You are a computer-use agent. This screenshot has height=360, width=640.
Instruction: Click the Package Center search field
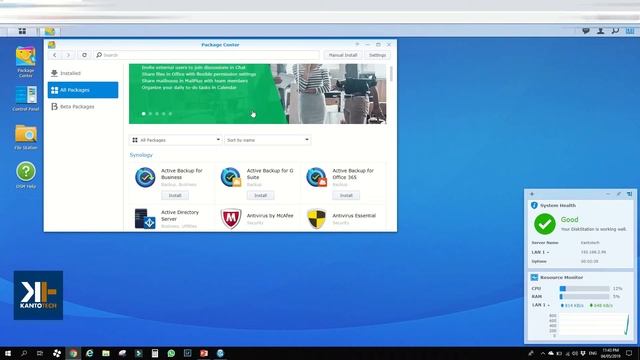(x=207, y=55)
